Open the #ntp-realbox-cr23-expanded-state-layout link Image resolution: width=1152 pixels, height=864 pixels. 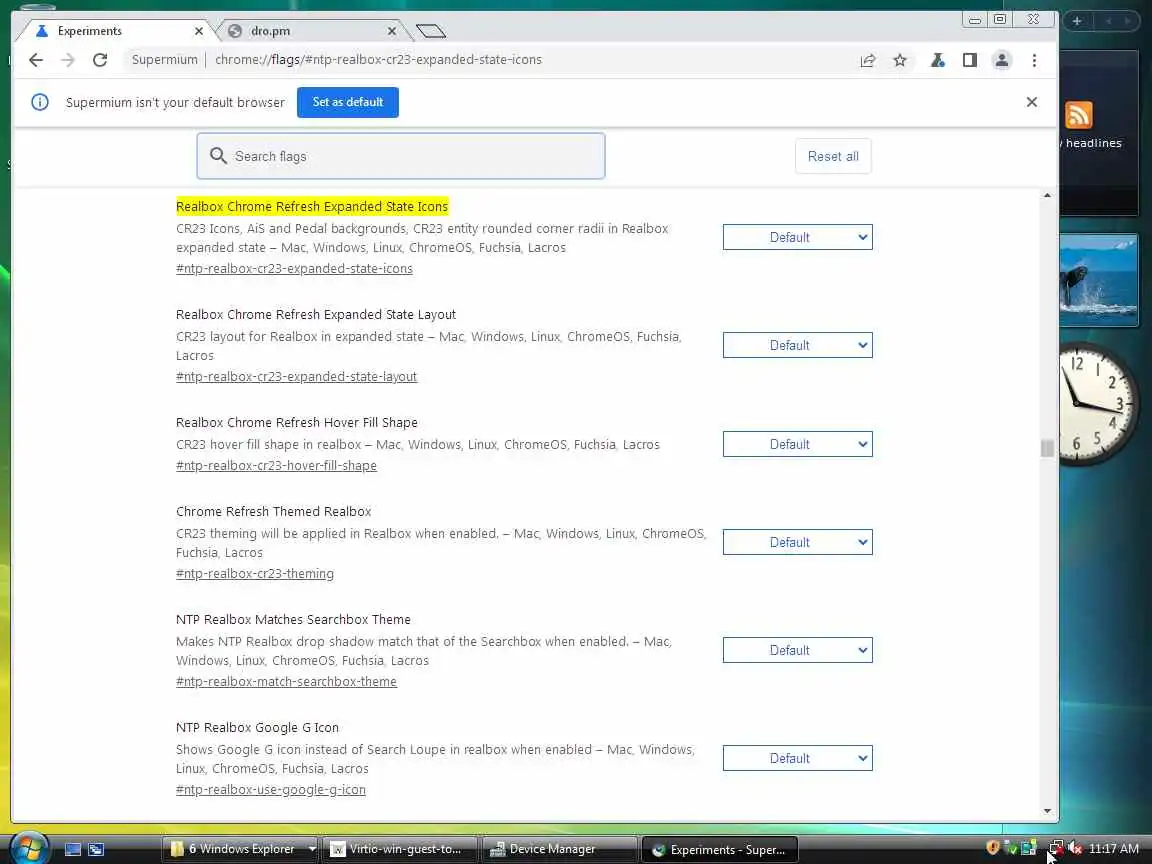click(x=296, y=377)
